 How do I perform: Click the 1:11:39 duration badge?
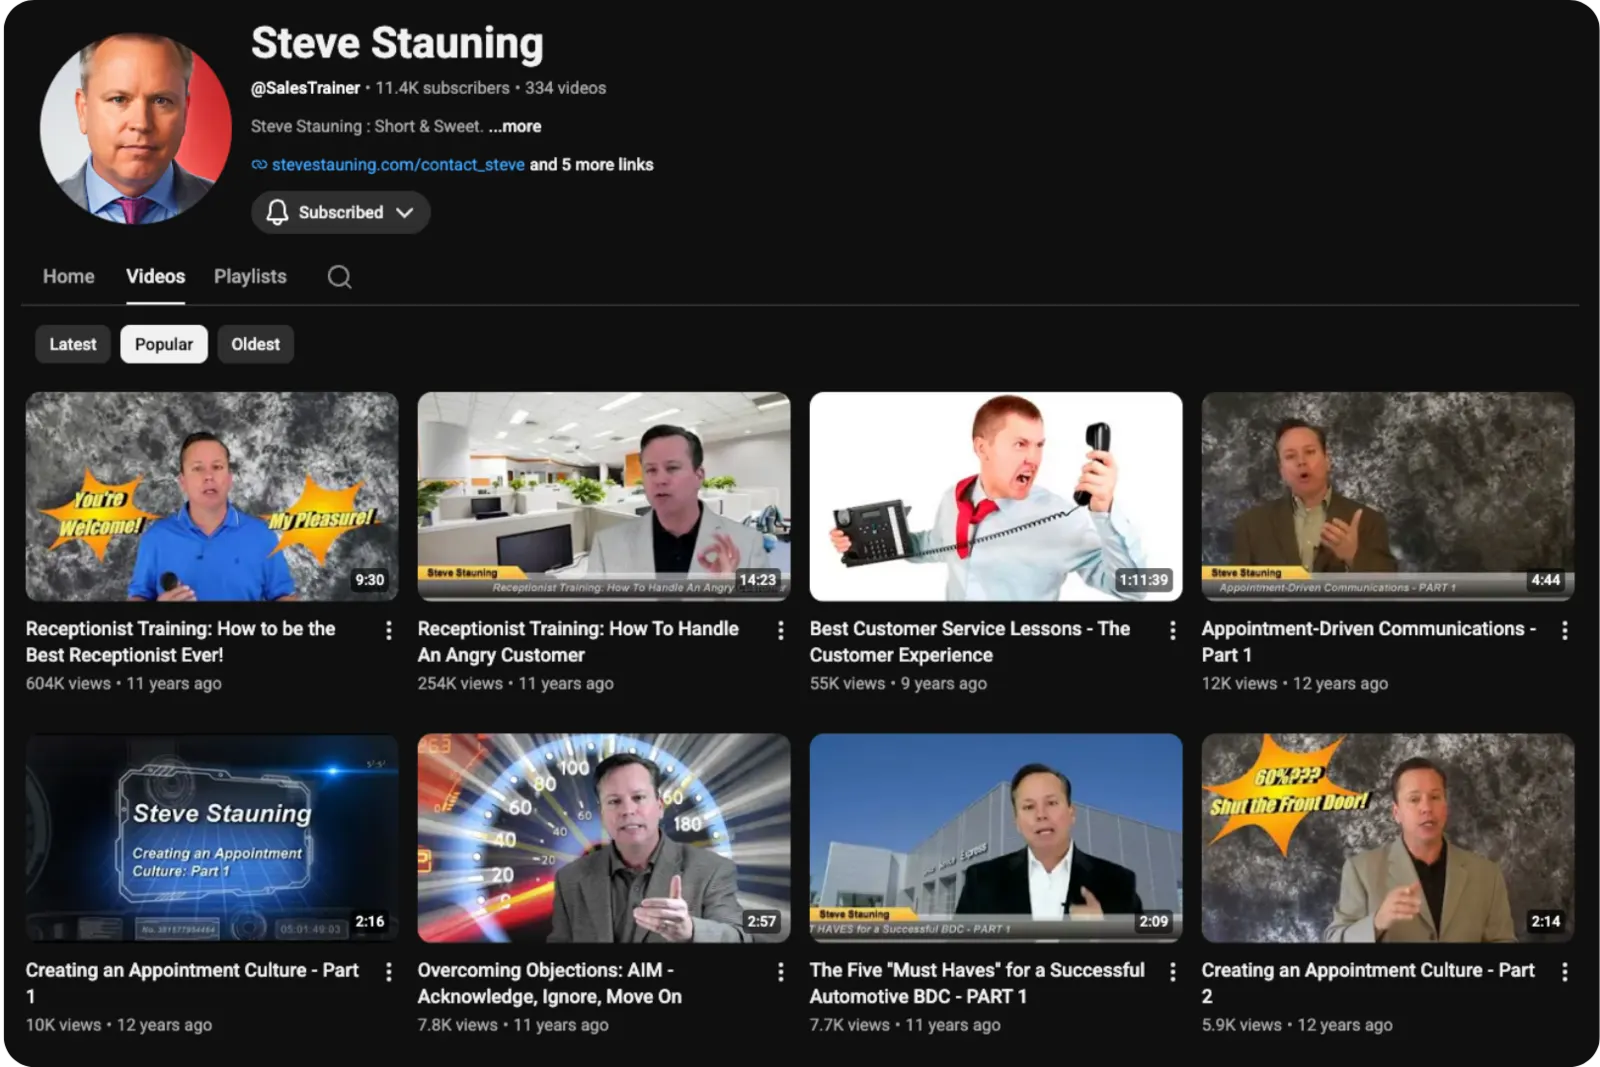1143,580
